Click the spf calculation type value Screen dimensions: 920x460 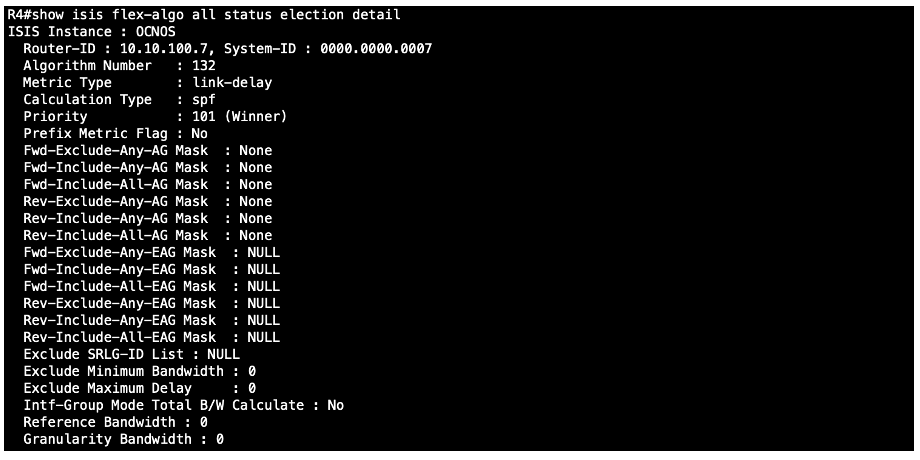tap(204, 100)
